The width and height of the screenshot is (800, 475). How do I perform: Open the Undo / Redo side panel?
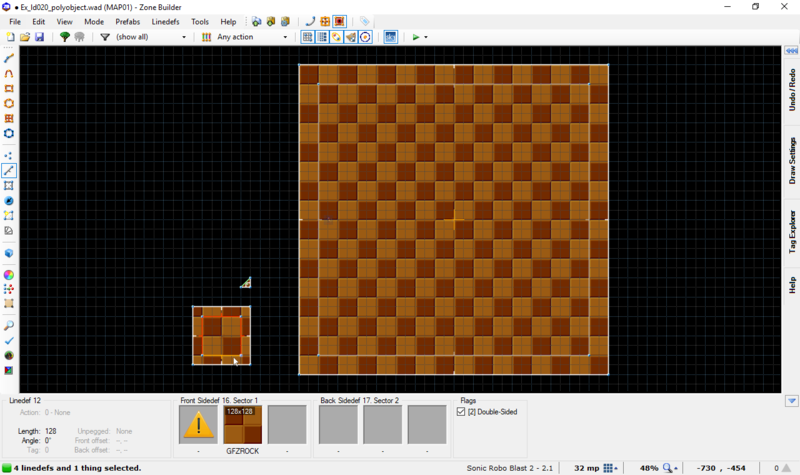point(791,91)
